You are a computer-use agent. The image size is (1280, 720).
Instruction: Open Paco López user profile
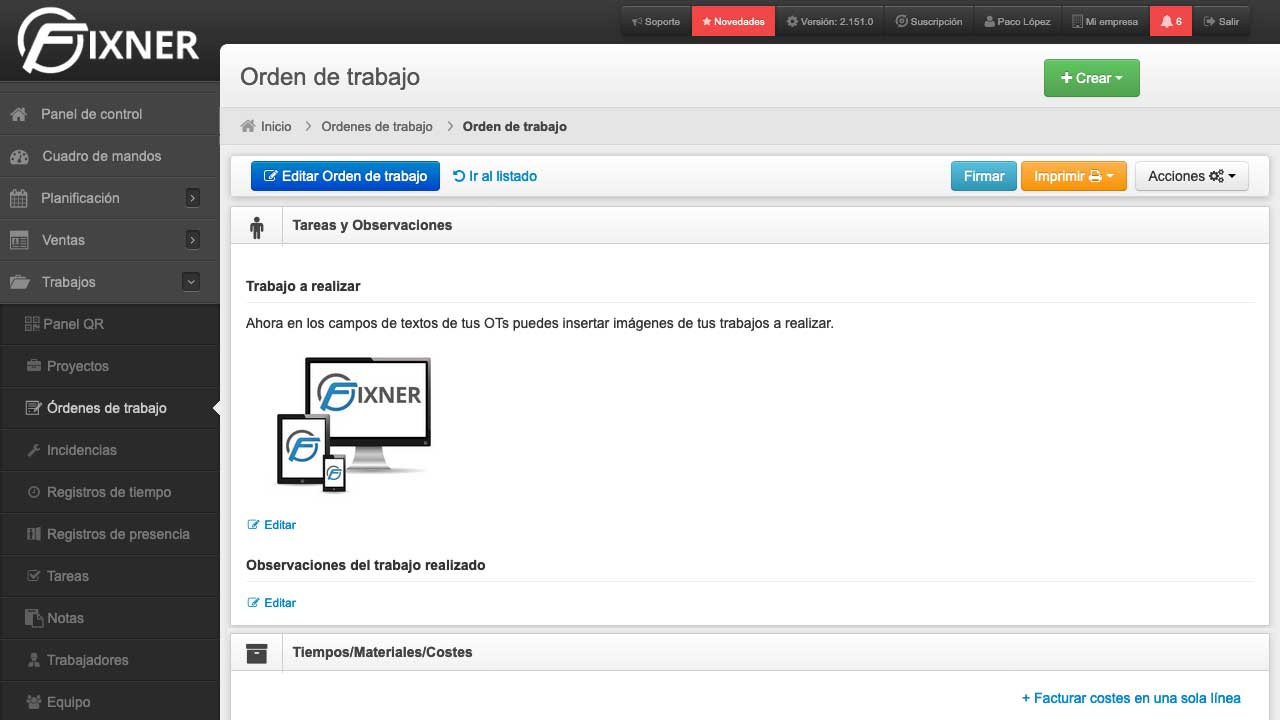pyautogui.click(x=1017, y=21)
